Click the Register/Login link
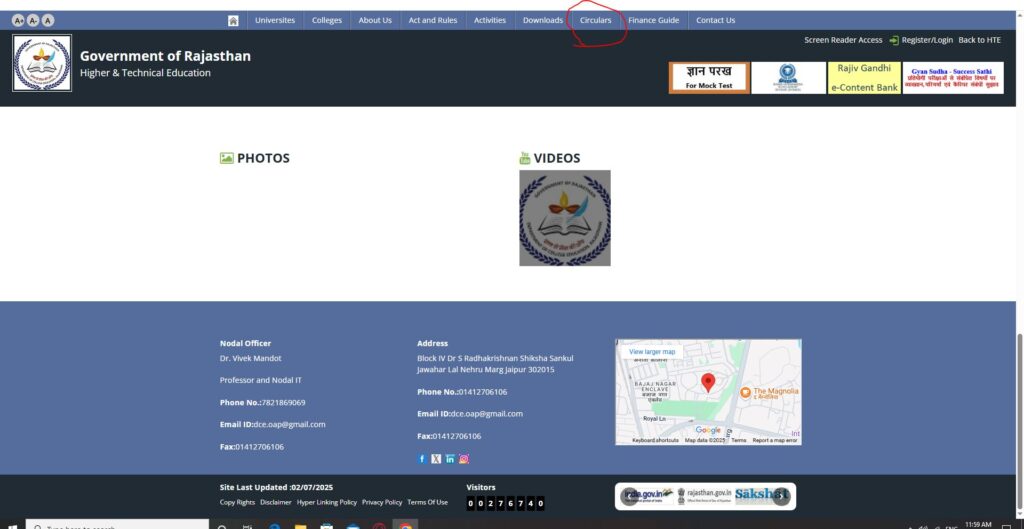Screen dimensions: 1024x529 coord(926,40)
